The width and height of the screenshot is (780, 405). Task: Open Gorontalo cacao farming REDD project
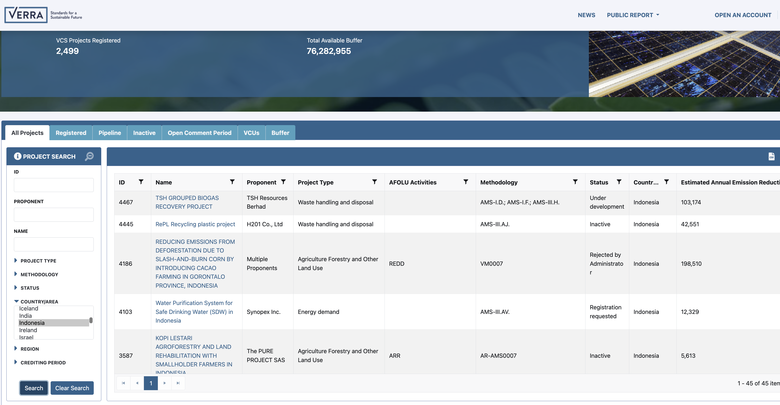(195, 263)
